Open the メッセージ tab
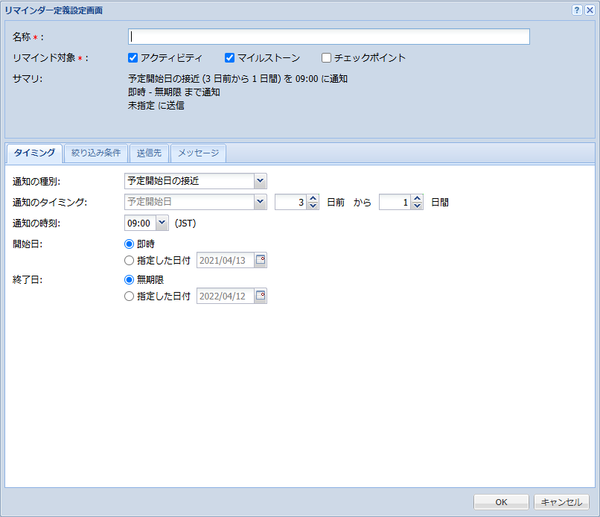The width and height of the screenshot is (600, 517). pos(198,153)
